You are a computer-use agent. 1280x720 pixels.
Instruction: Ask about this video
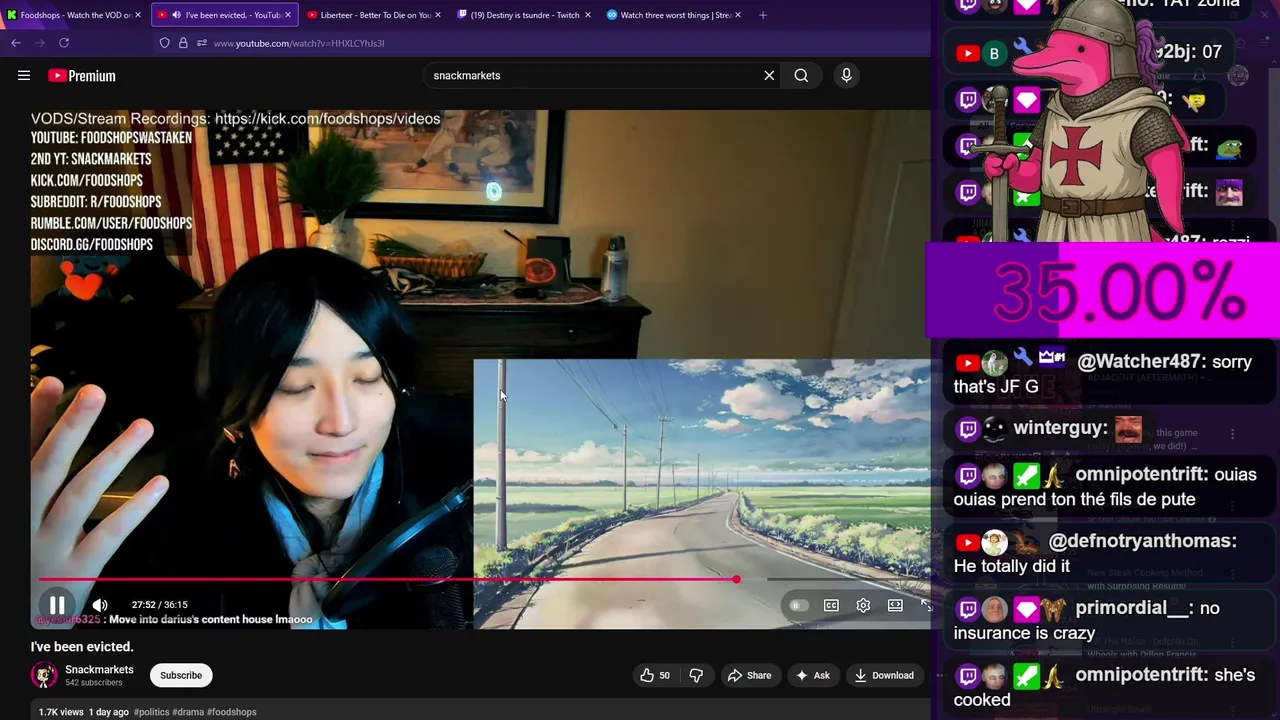tap(812, 675)
